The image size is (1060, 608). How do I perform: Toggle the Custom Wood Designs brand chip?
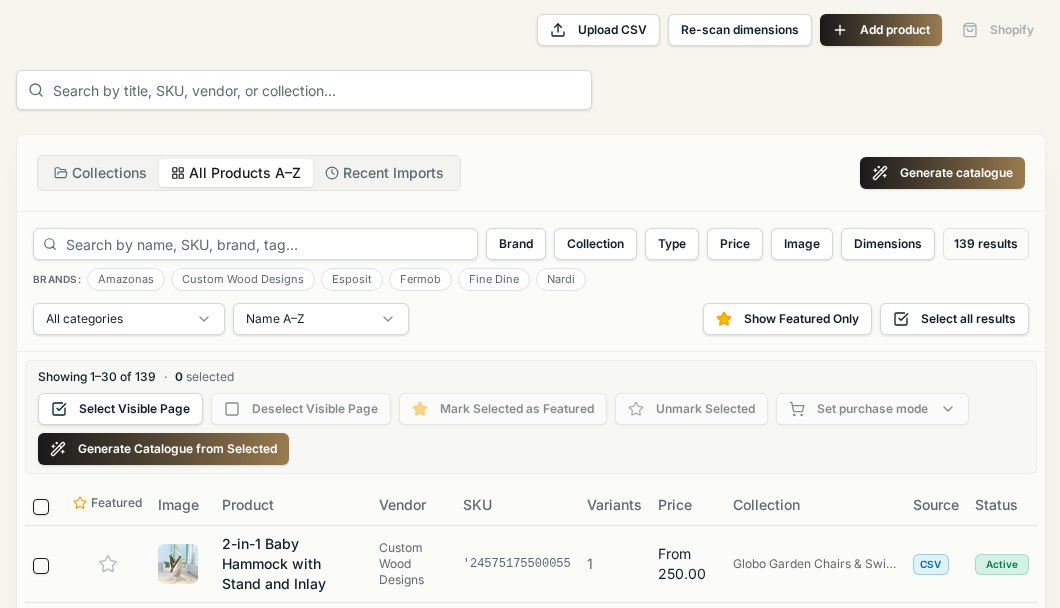tap(243, 279)
